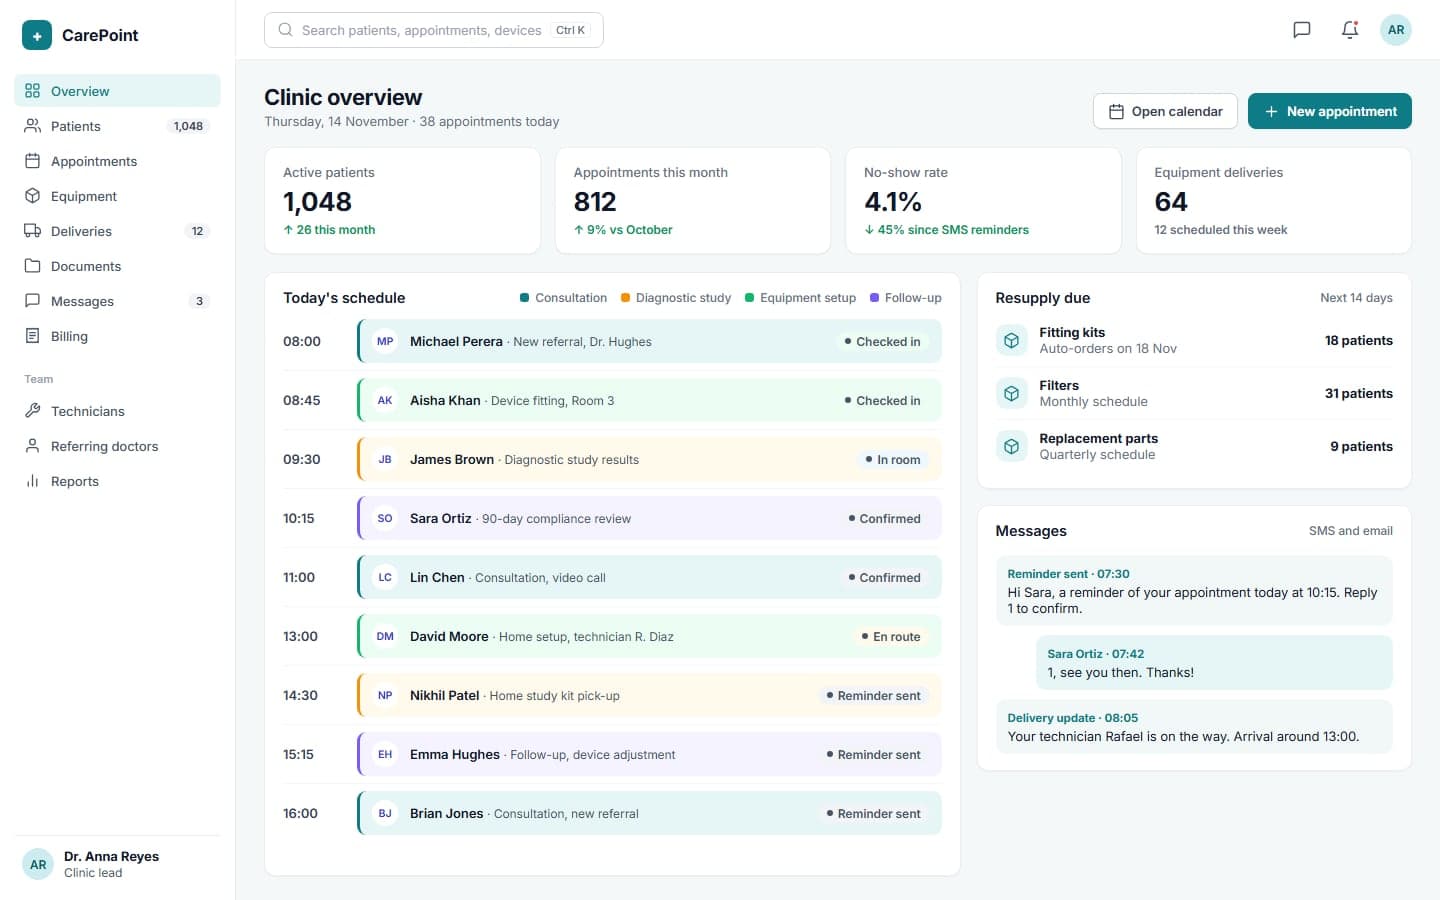Focus the search patients field

[434, 30]
